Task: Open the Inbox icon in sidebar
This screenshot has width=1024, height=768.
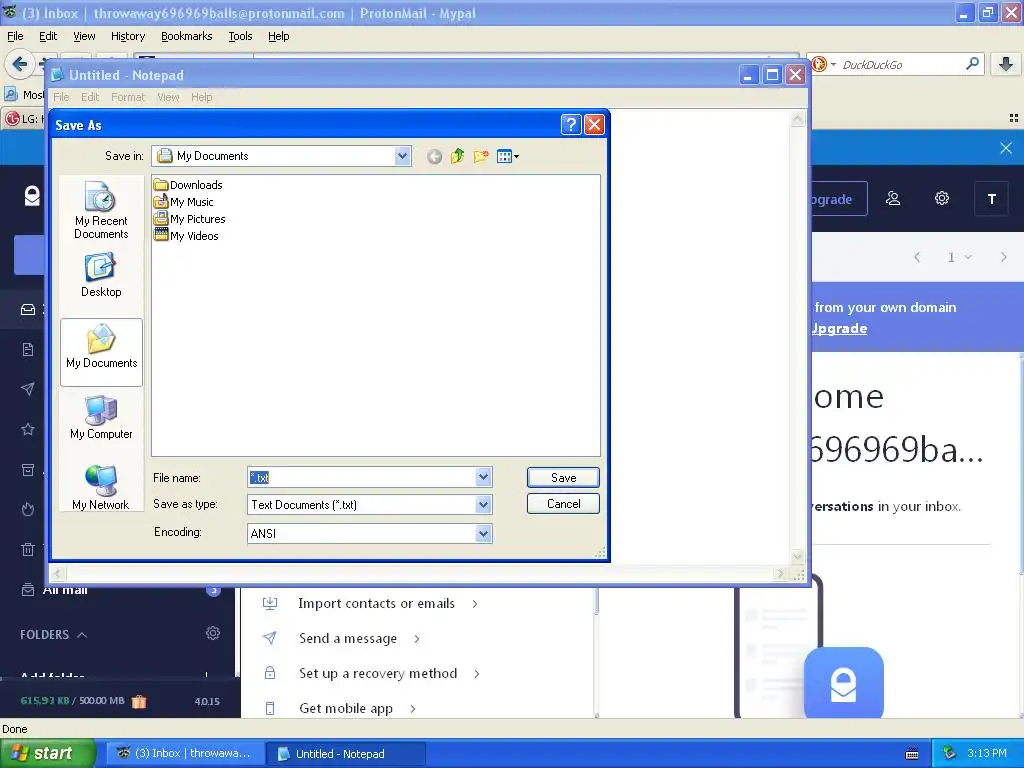Action: coord(28,310)
